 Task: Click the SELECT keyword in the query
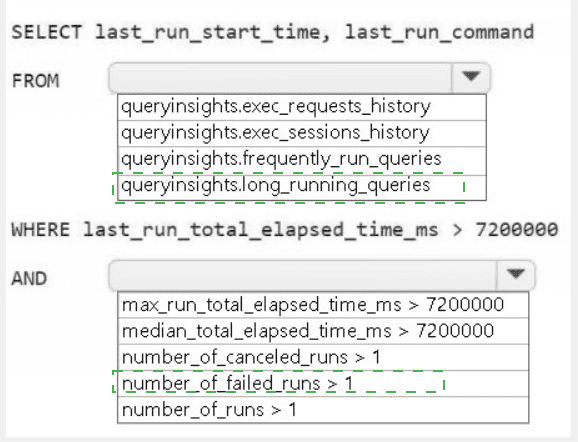point(47,32)
